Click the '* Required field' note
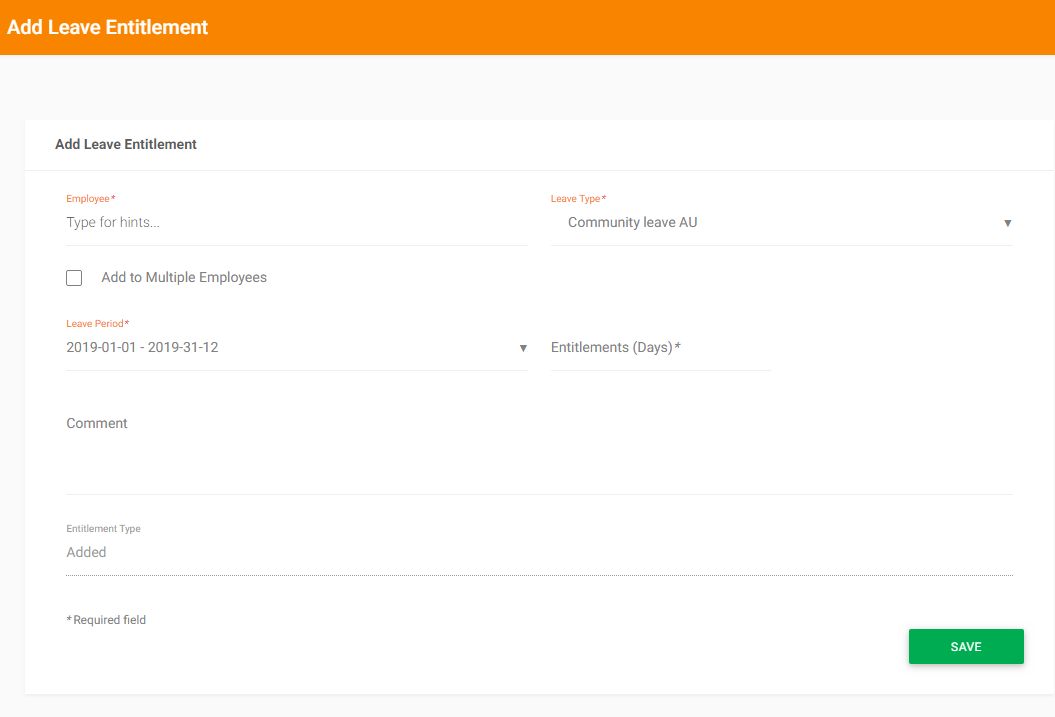The width and height of the screenshot is (1055, 717). 106,620
